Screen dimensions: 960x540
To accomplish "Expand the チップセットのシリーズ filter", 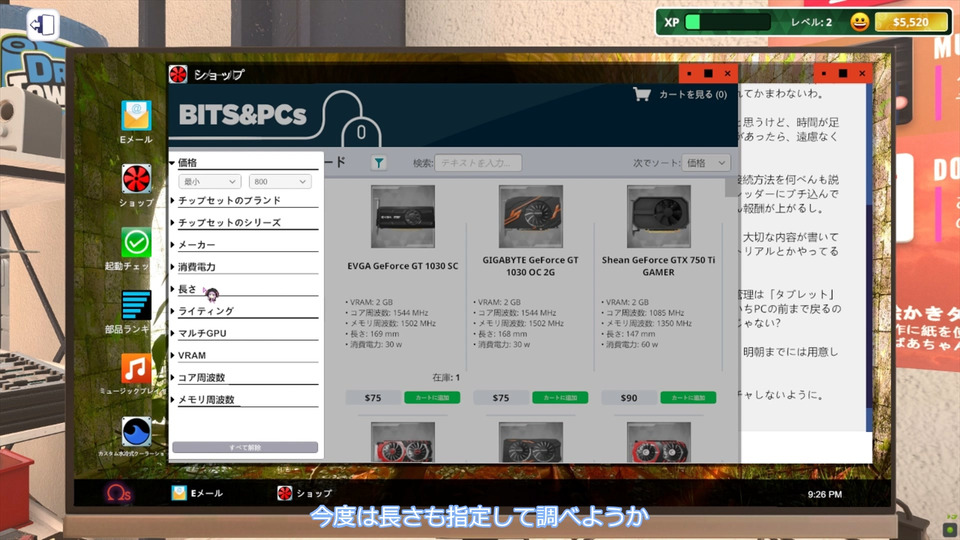I will pos(245,222).
